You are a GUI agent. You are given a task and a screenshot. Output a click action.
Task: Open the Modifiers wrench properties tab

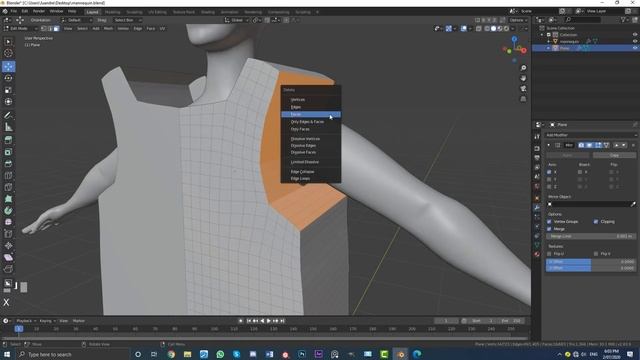pyautogui.click(x=537, y=207)
